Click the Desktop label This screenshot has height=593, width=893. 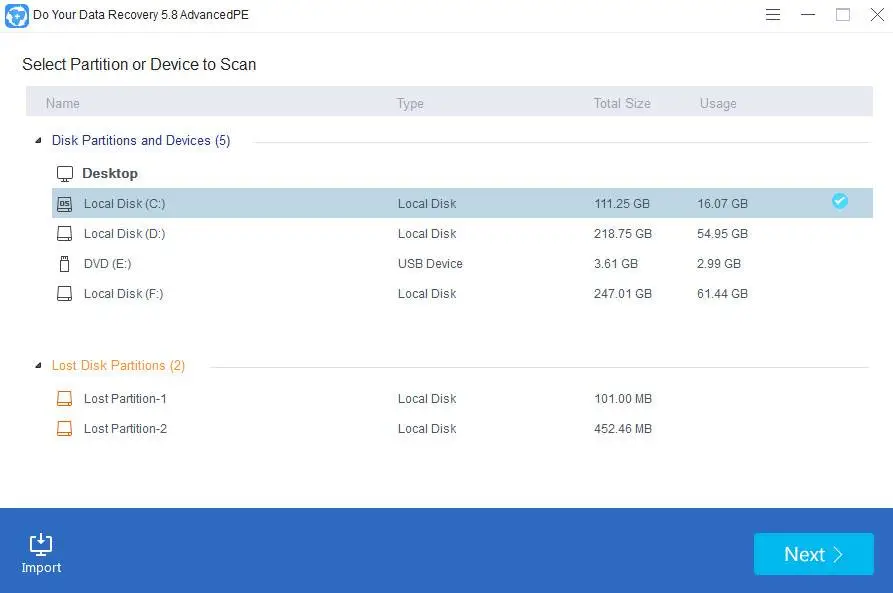pyautogui.click(x=110, y=173)
